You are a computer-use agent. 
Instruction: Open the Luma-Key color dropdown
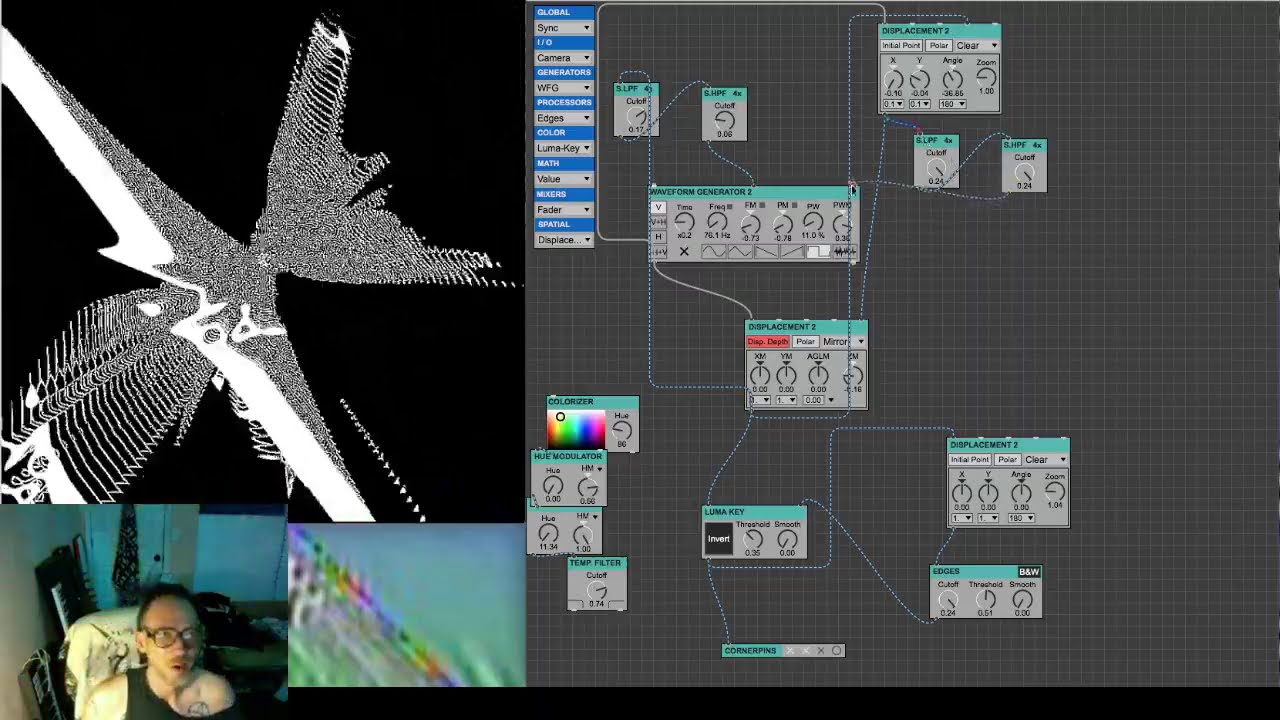563,148
